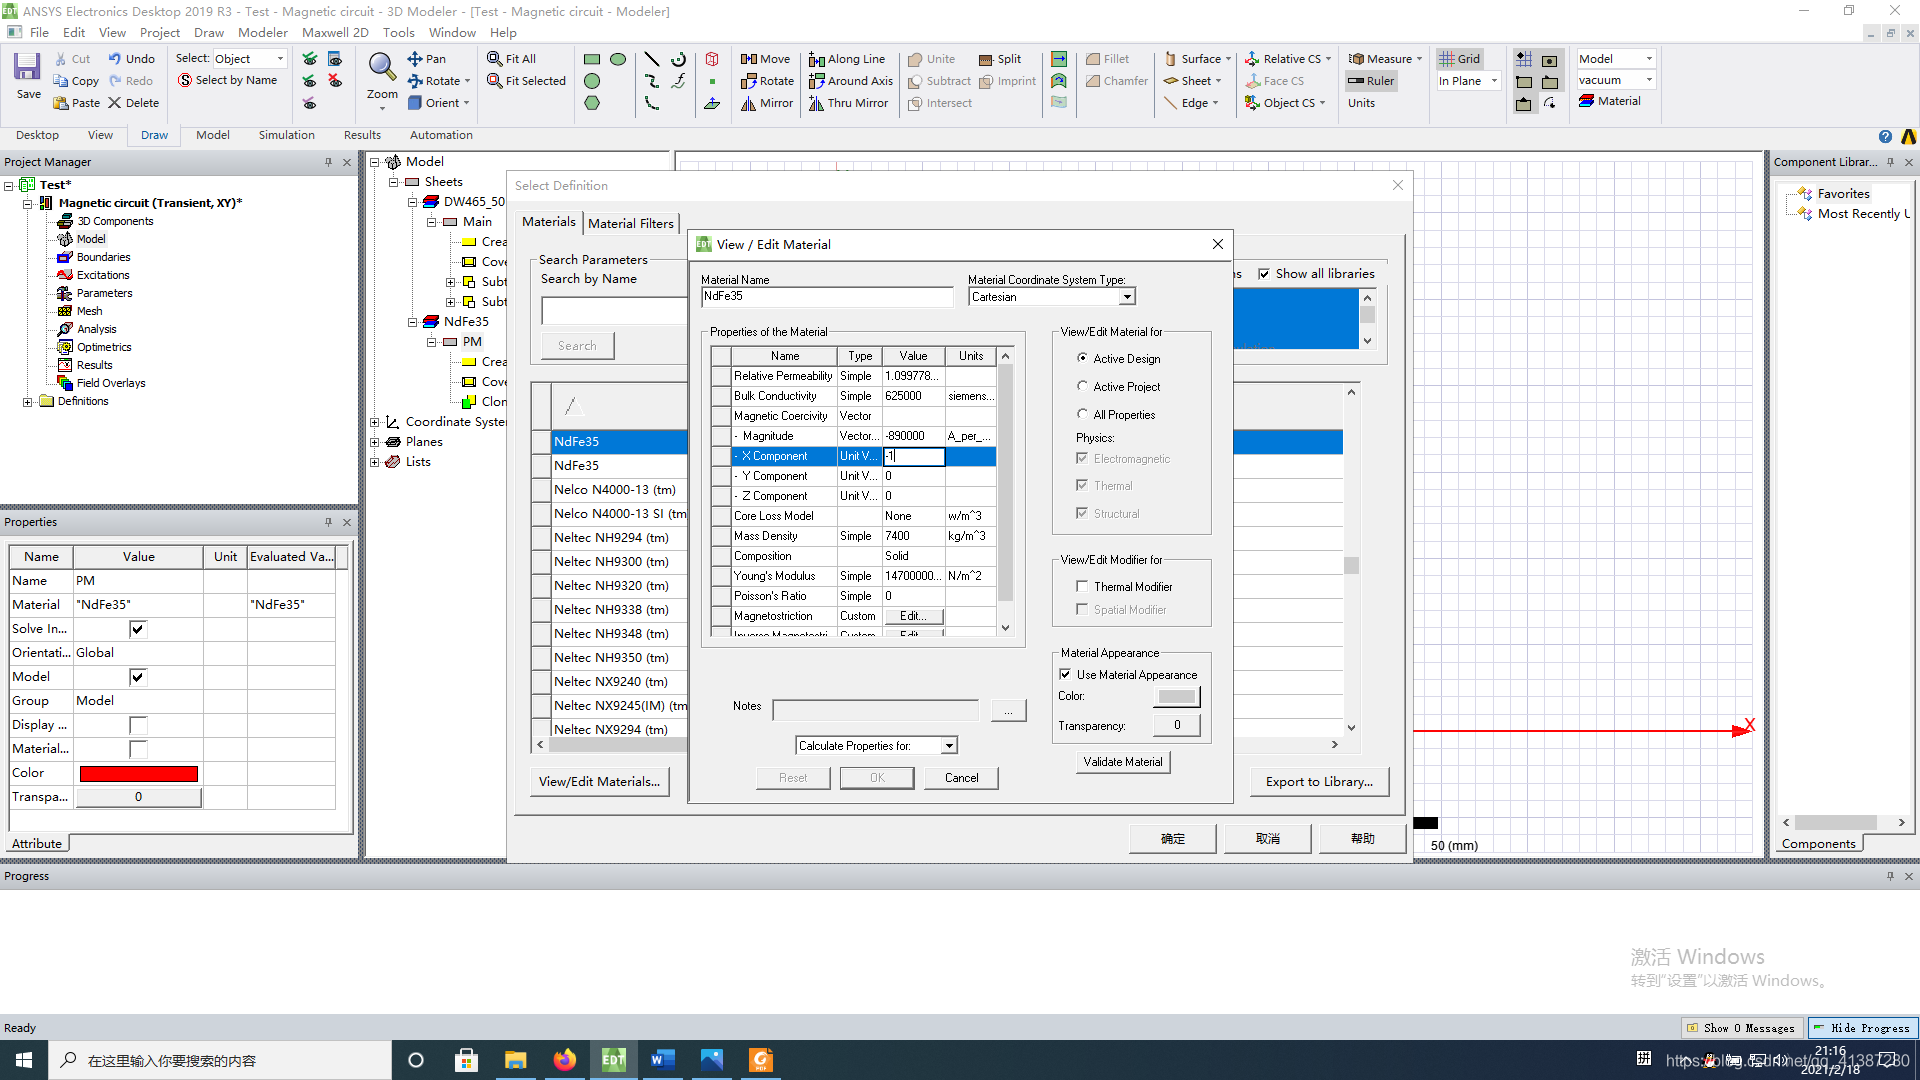Click the Mirror tool
This screenshot has height=1080, width=1920.
coord(767,103)
